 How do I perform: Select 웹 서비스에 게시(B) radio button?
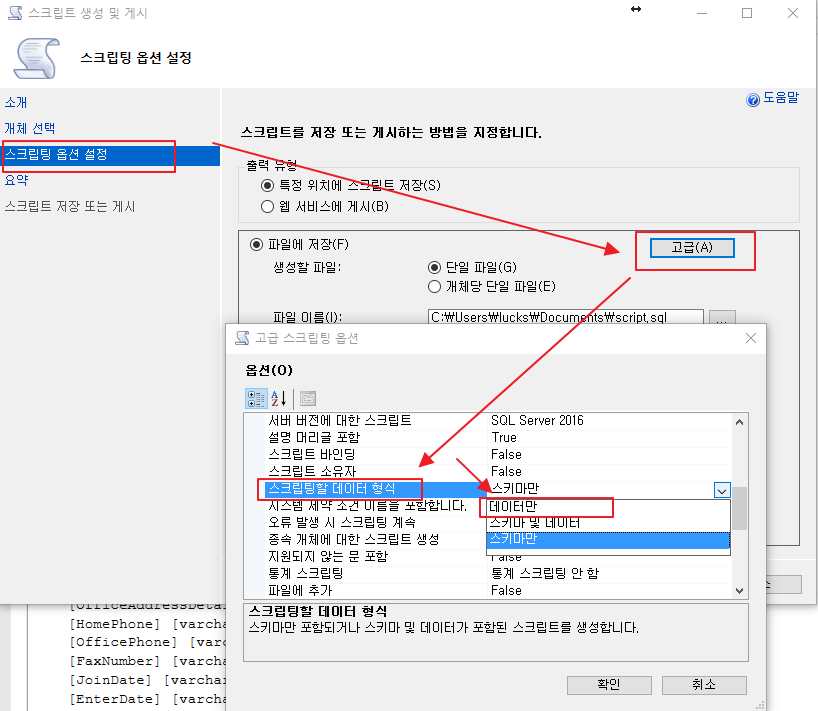267,207
